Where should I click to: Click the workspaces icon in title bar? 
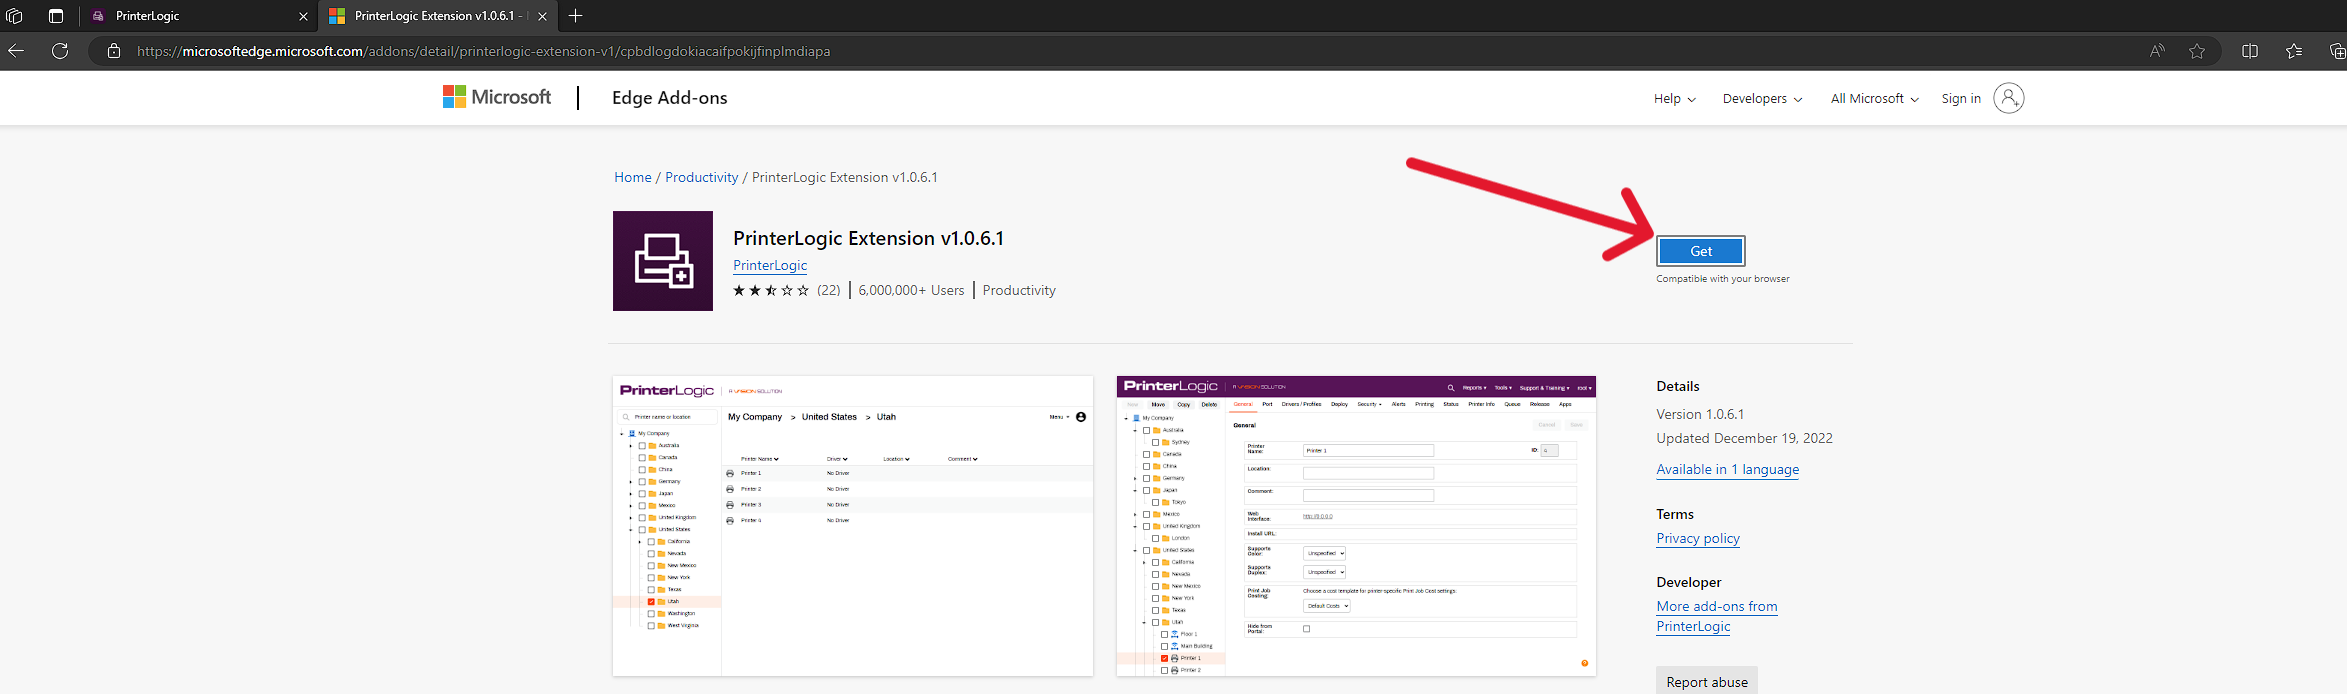point(14,16)
